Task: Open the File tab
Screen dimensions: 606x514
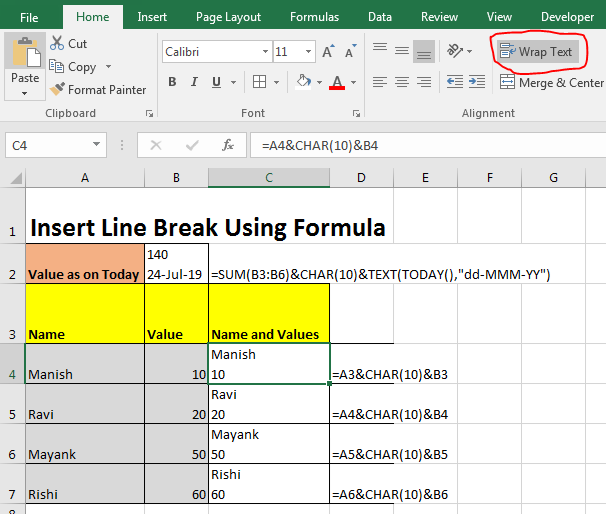Action: [29, 17]
